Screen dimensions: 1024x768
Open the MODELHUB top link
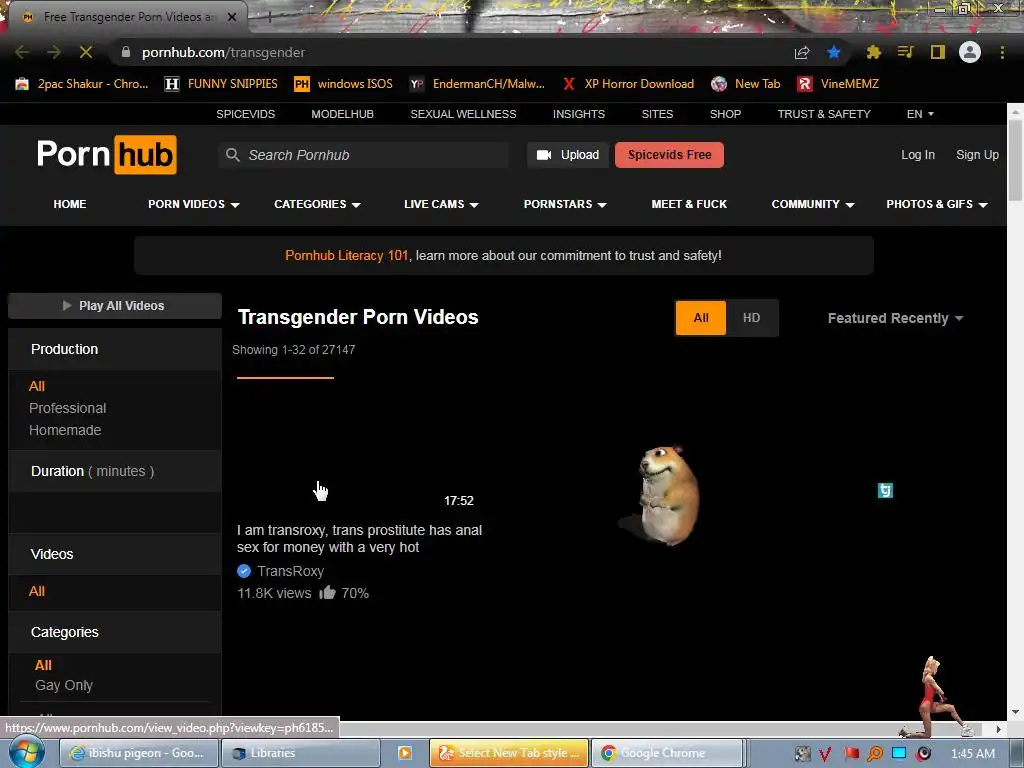(342, 114)
